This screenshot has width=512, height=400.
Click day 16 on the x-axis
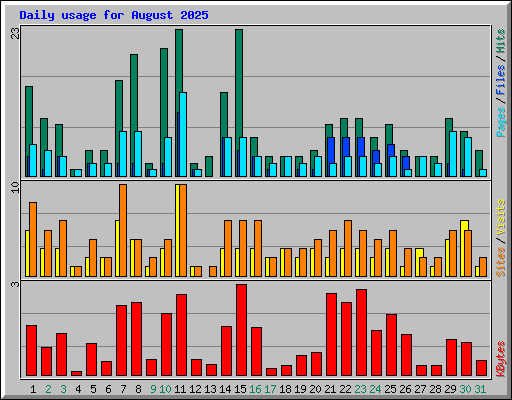pos(255,389)
